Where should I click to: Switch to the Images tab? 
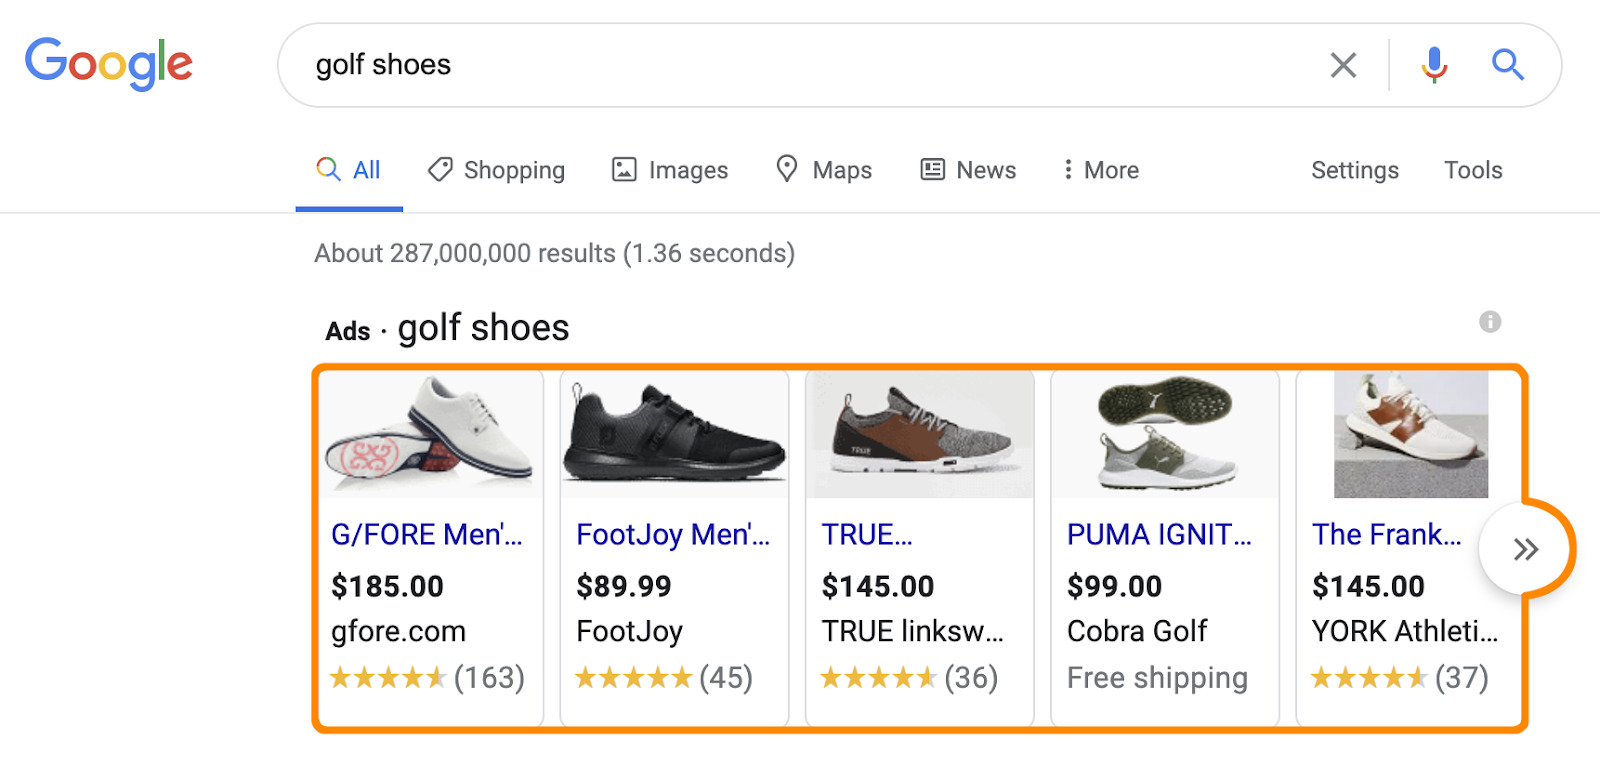point(670,170)
